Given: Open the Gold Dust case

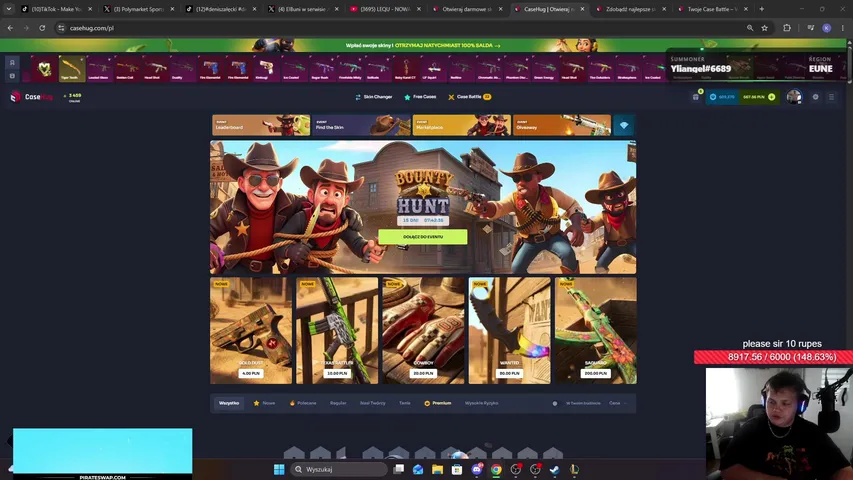Looking at the screenshot, I should tap(251, 330).
